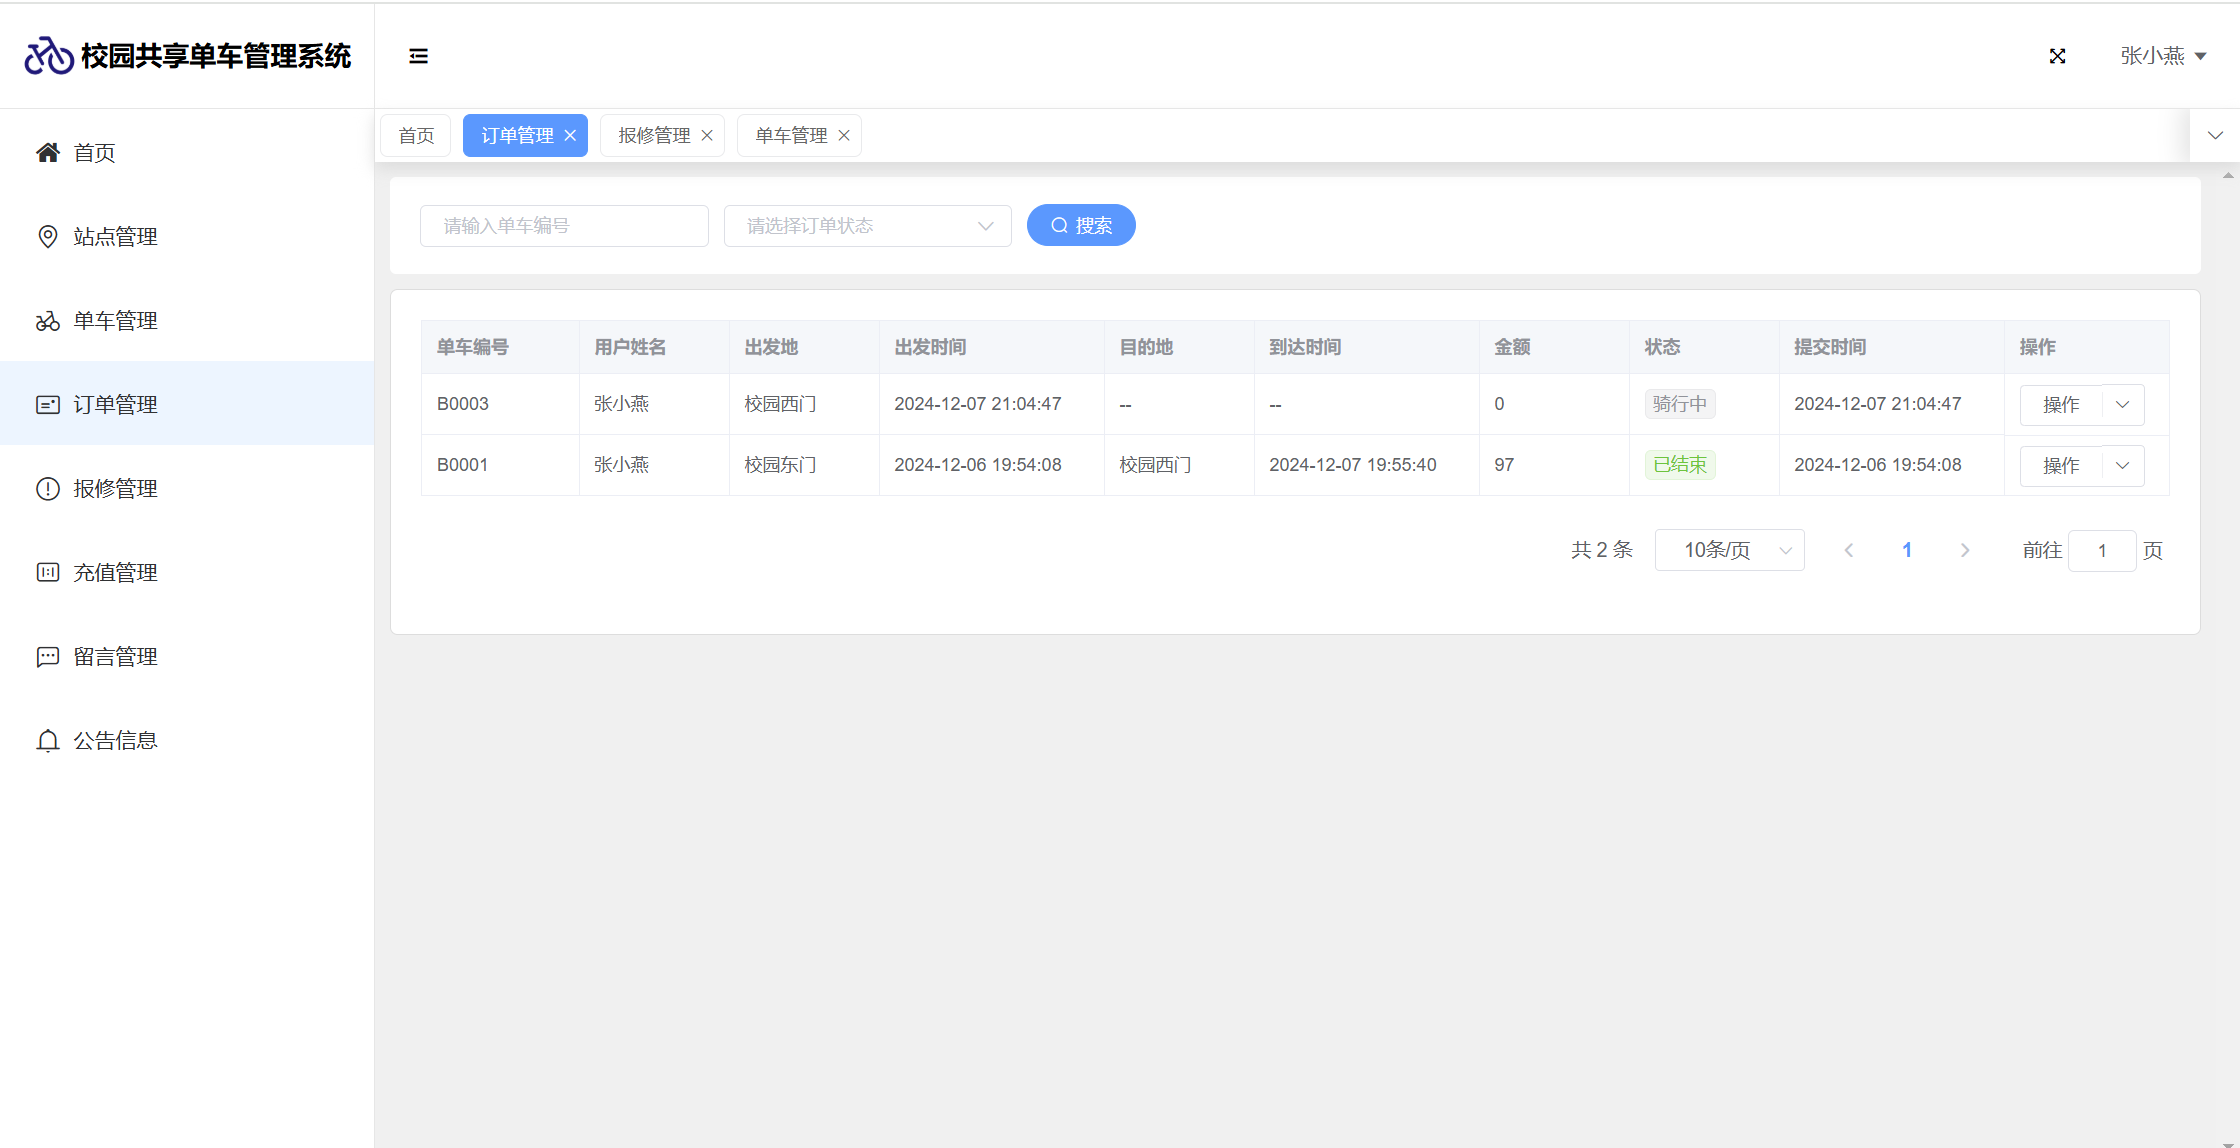Open 留言管理 via chat bubble icon
The height and width of the screenshot is (1148, 2240).
click(x=47, y=657)
